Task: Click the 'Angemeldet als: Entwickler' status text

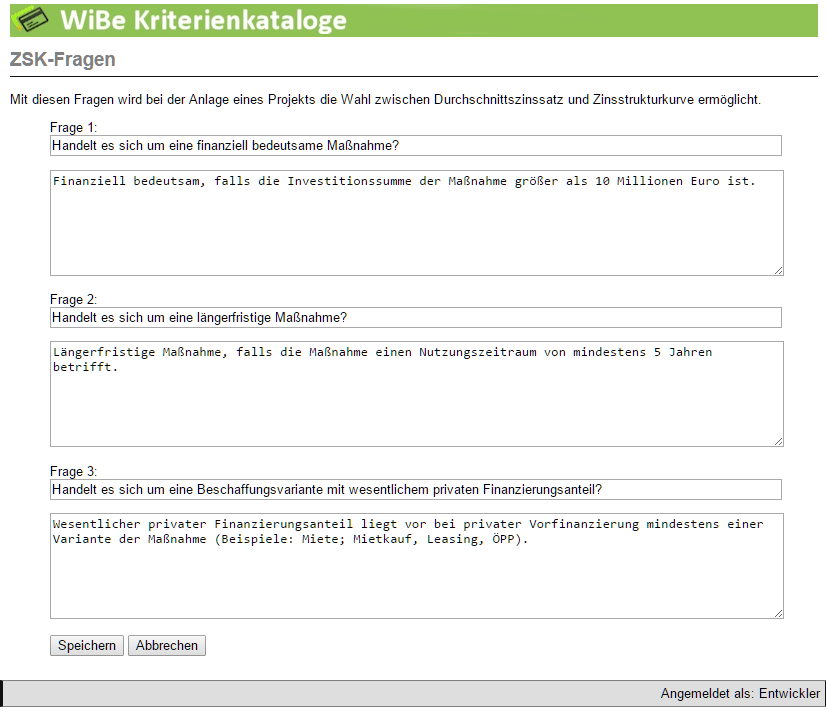Action: click(739, 694)
